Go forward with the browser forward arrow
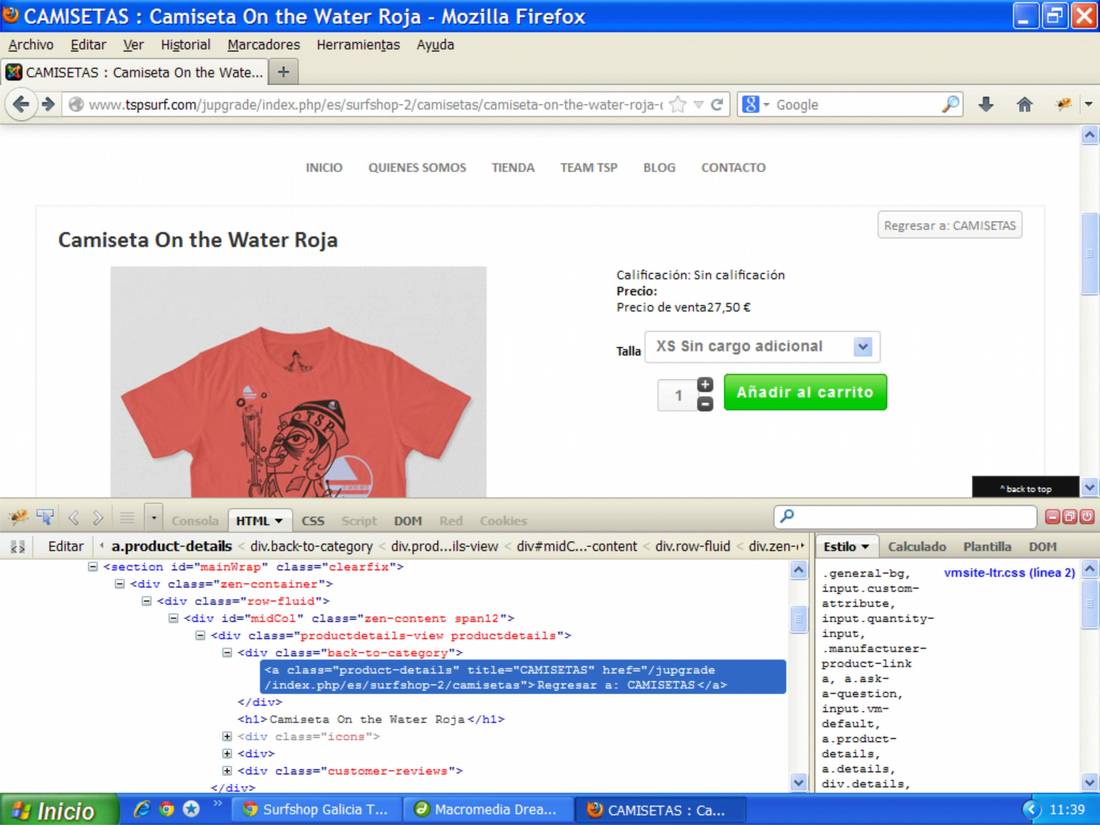The width and height of the screenshot is (1100, 825). point(48,105)
